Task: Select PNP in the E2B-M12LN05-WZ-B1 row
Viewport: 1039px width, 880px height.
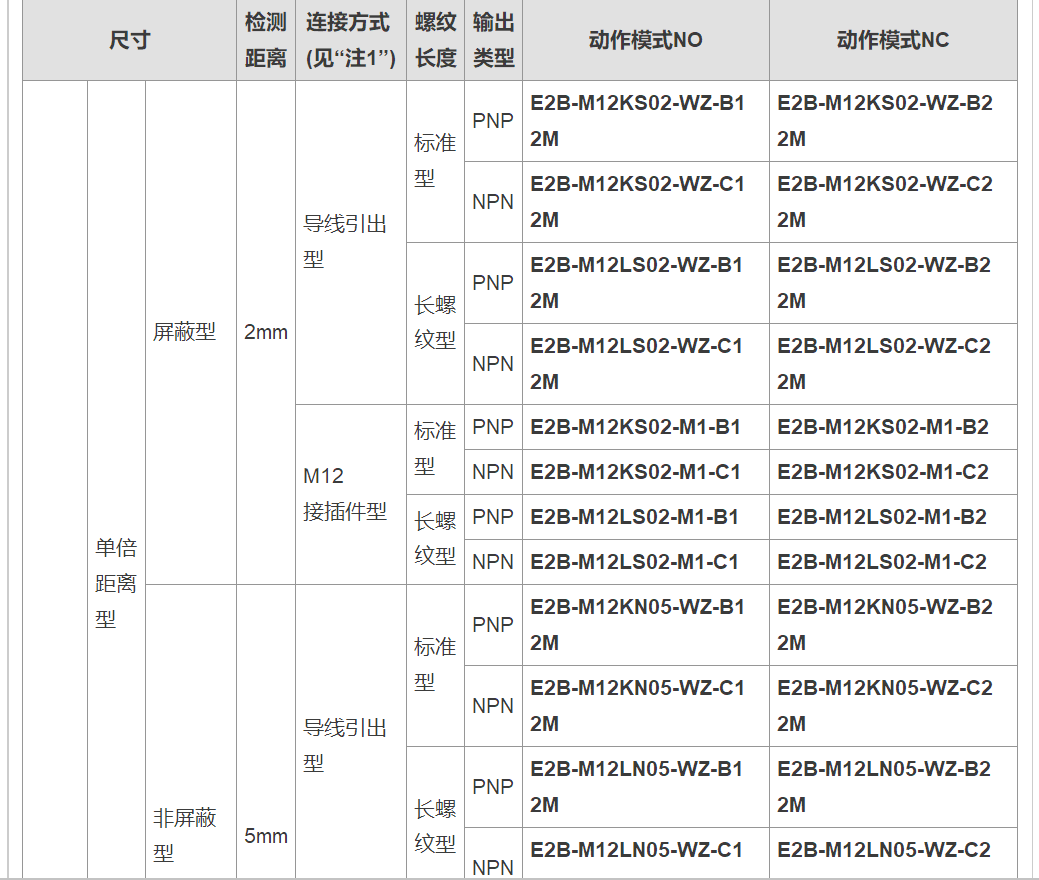Action: tap(494, 787)
